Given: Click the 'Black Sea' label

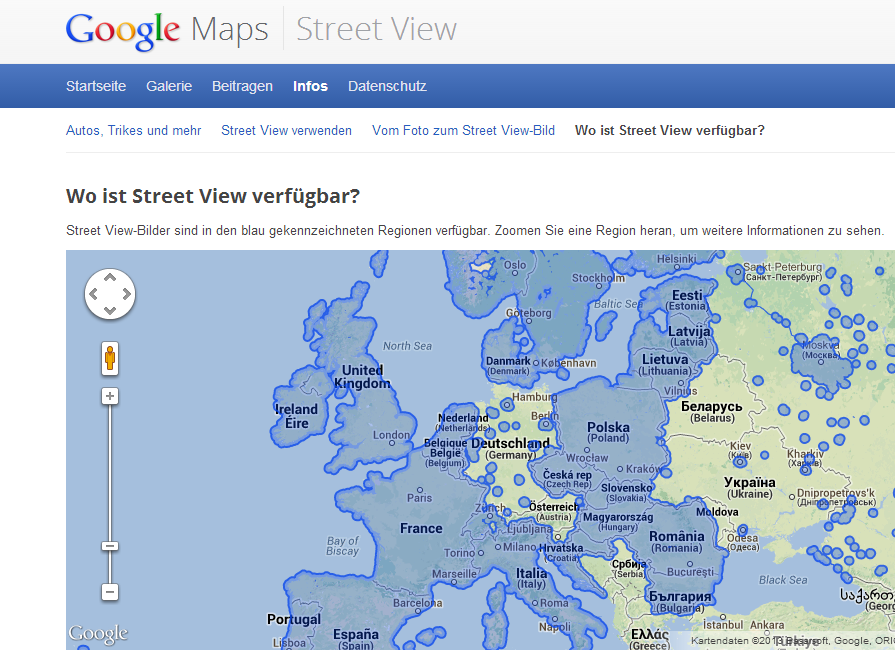Looking at the screenshot, I should click(x=783, y=580).
